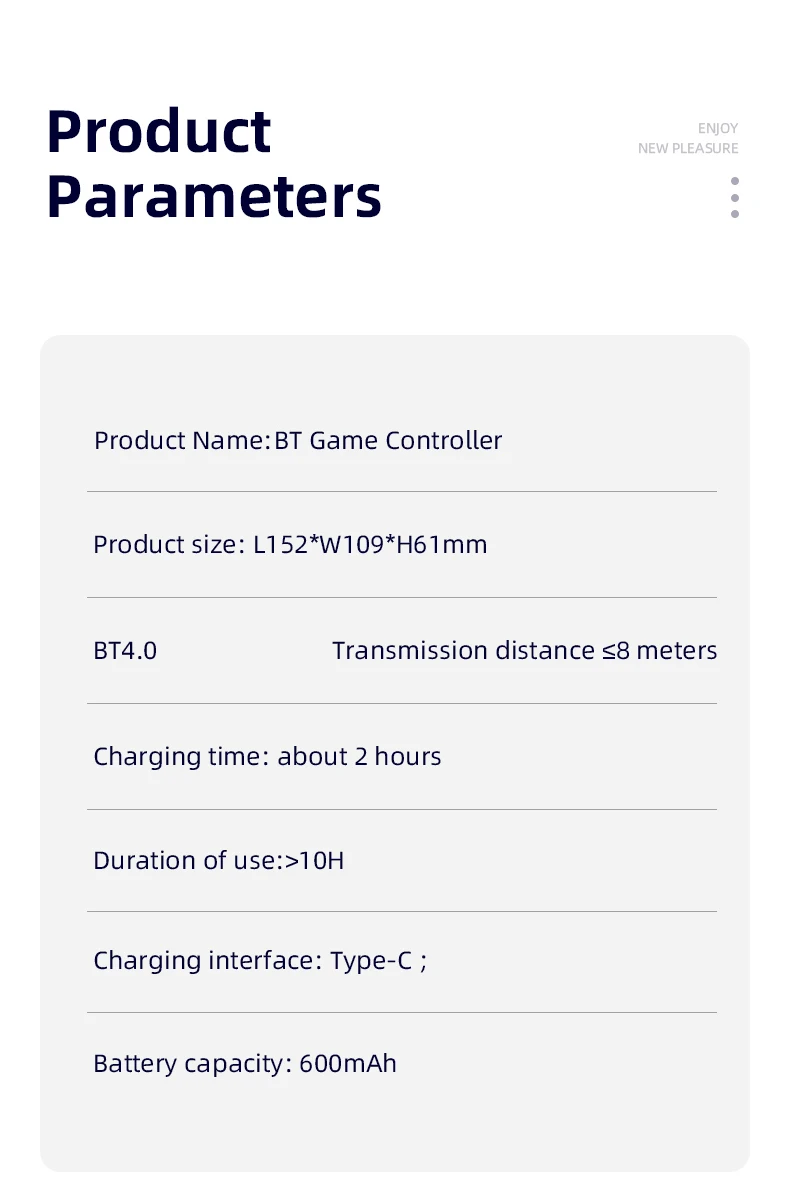
Task: Select the "about 2 hours" value
Action: pos(359,757)
